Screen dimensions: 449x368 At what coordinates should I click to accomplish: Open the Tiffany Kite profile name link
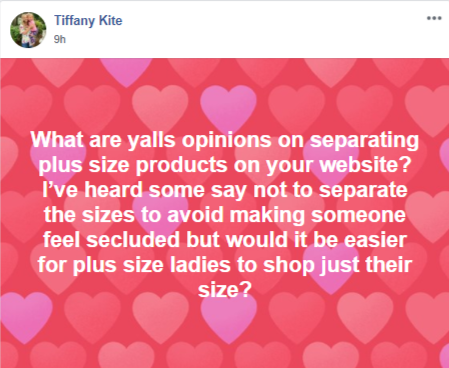tap(88, 21)
